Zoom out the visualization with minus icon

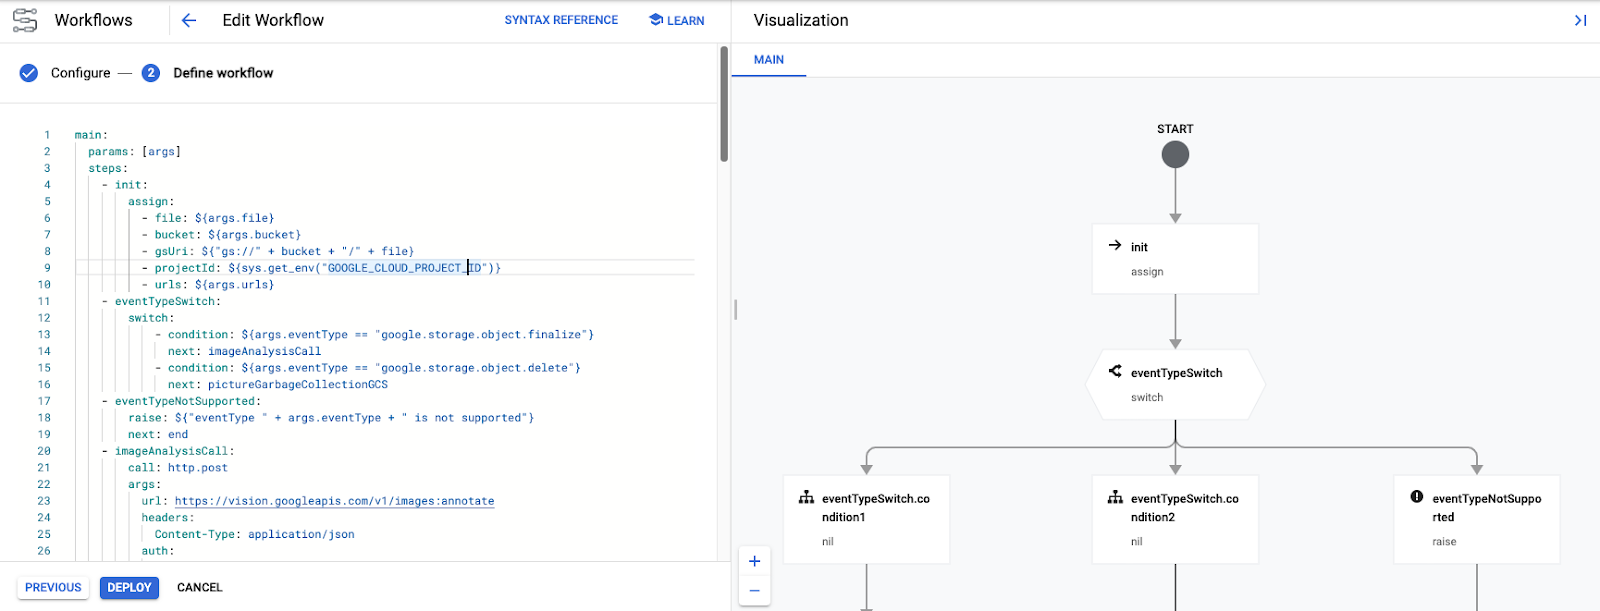(755, 591)
